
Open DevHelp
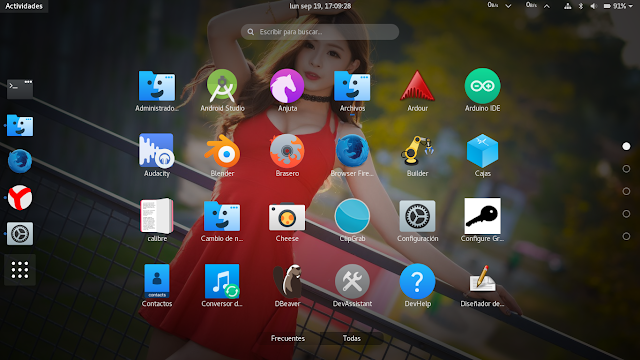tap(417, 286)
